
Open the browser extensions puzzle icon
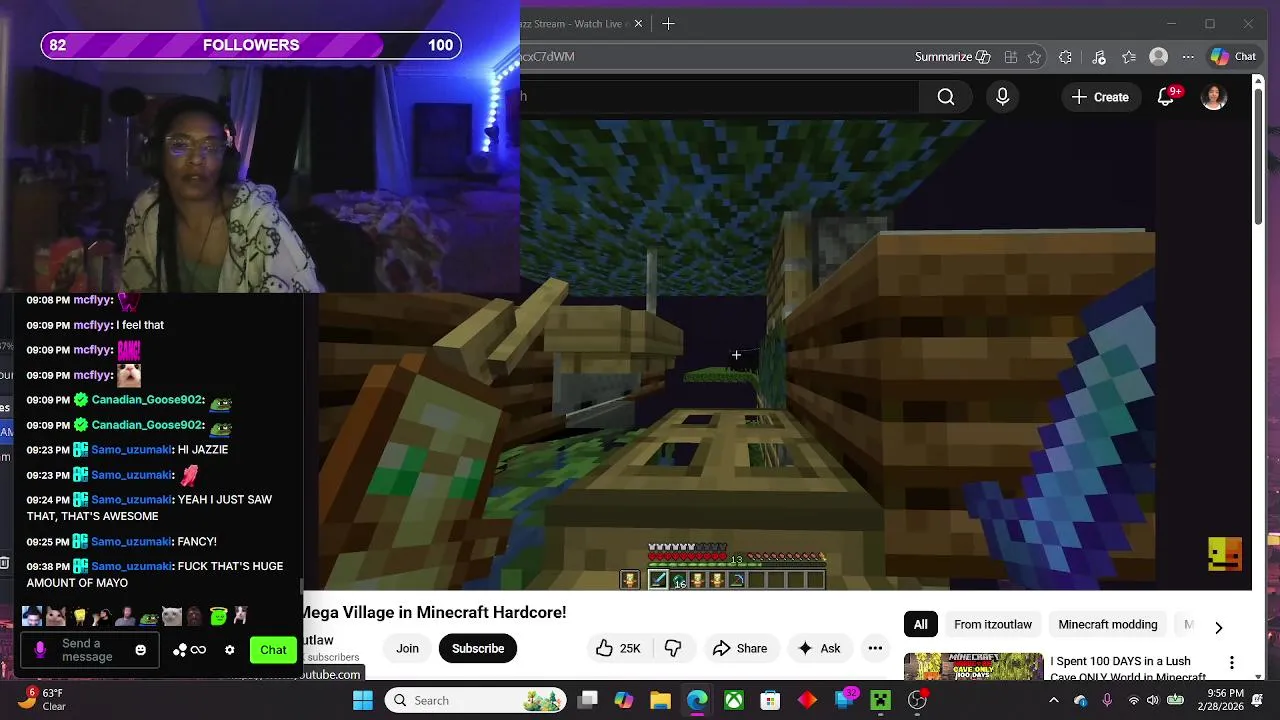pos(1066,57)
